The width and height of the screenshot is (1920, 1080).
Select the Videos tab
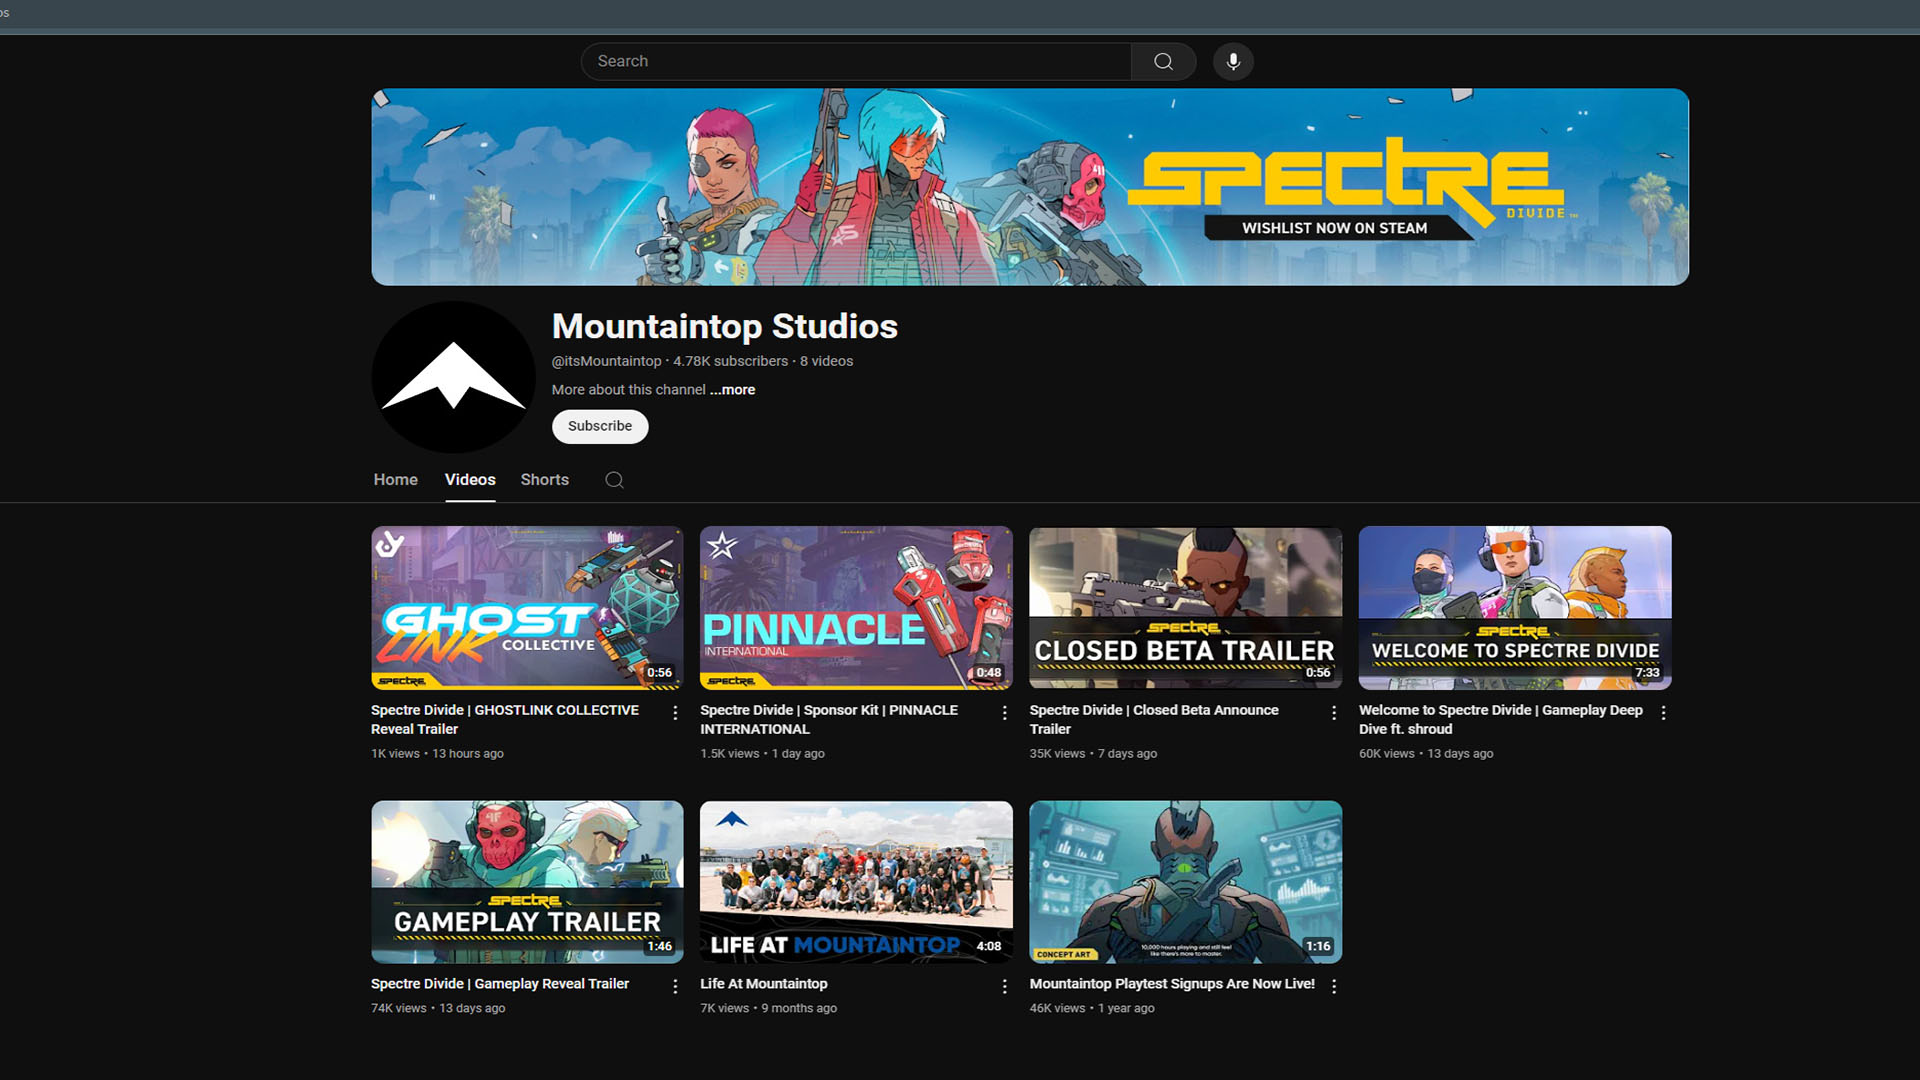point(469,480)
